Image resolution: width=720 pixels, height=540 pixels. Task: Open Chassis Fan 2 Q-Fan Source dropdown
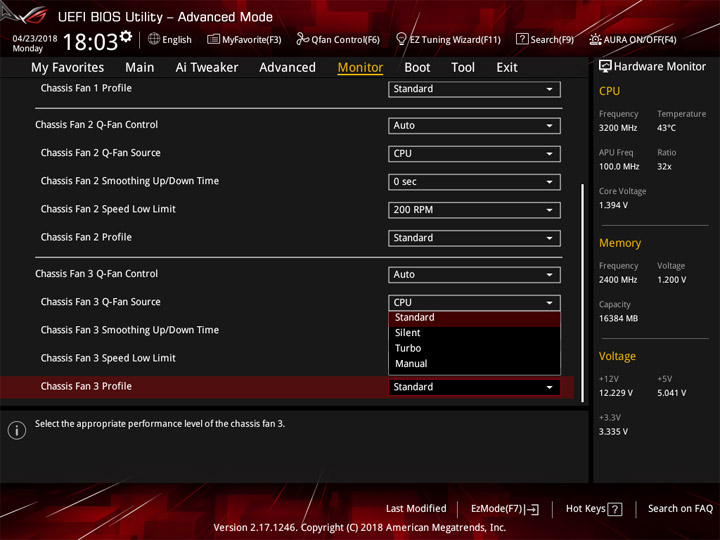474,154
